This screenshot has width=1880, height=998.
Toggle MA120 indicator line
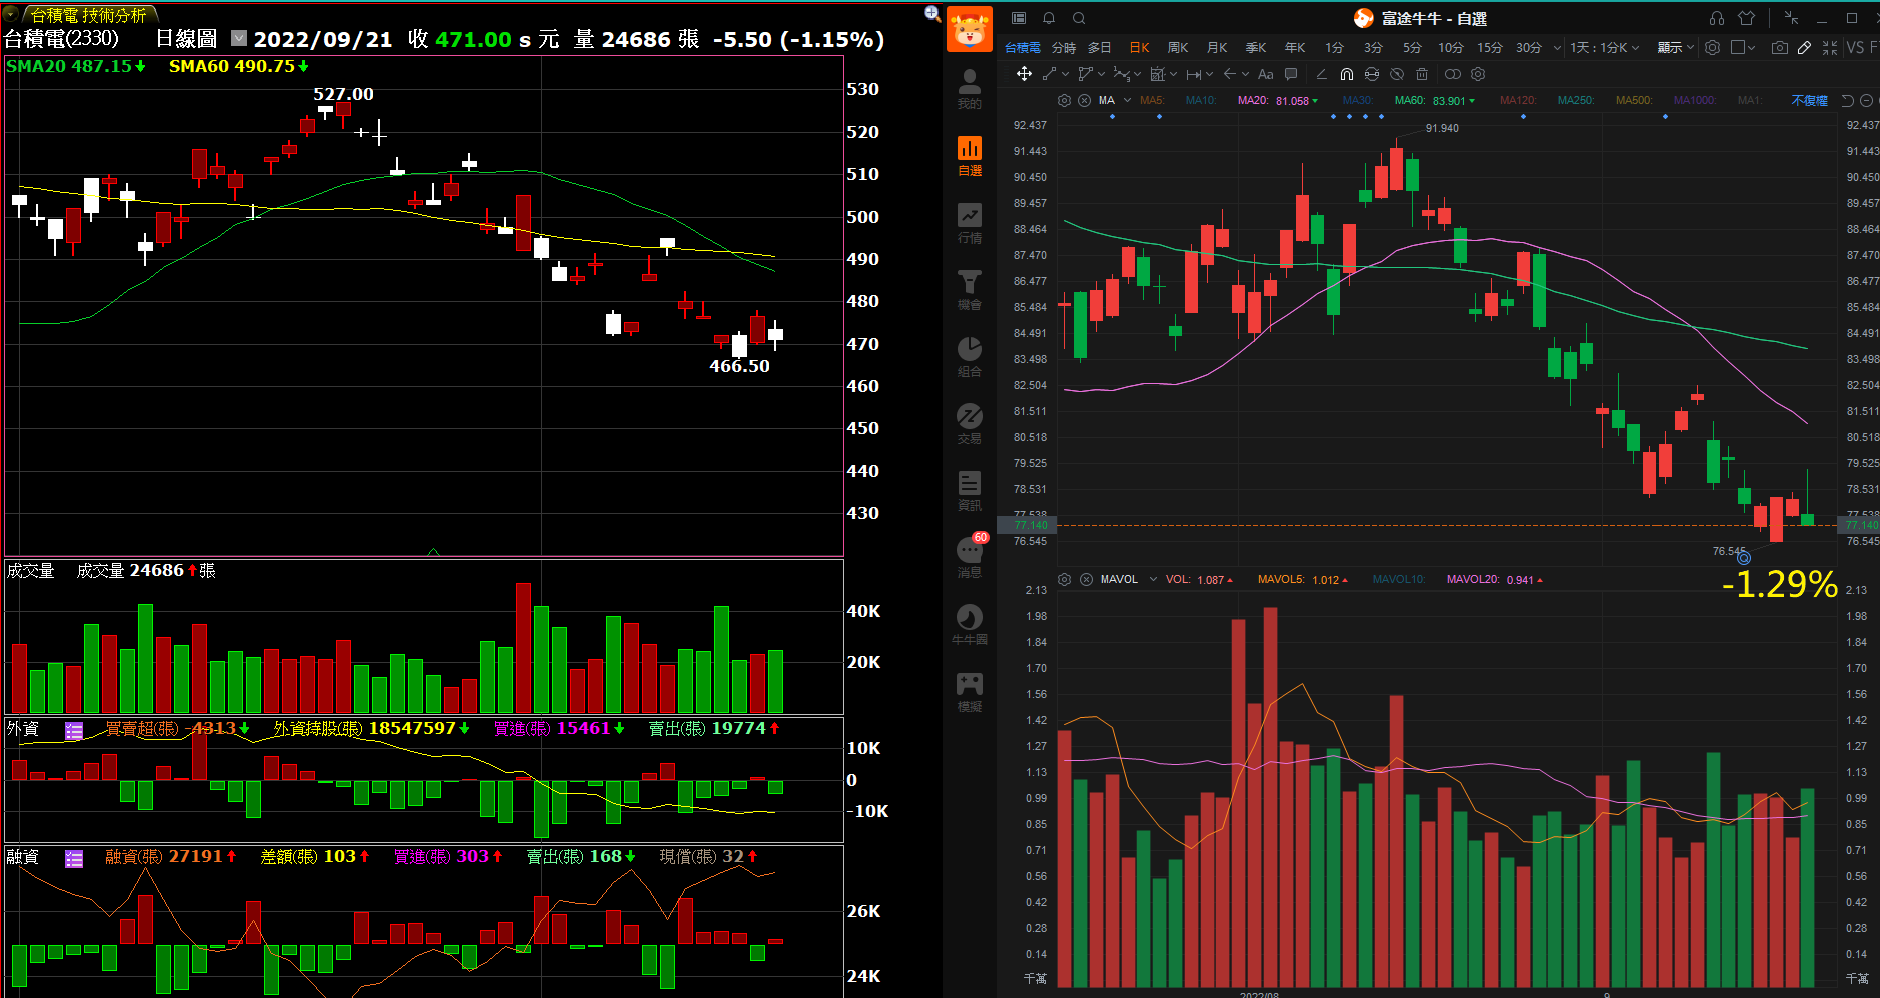coord(1517,100)
